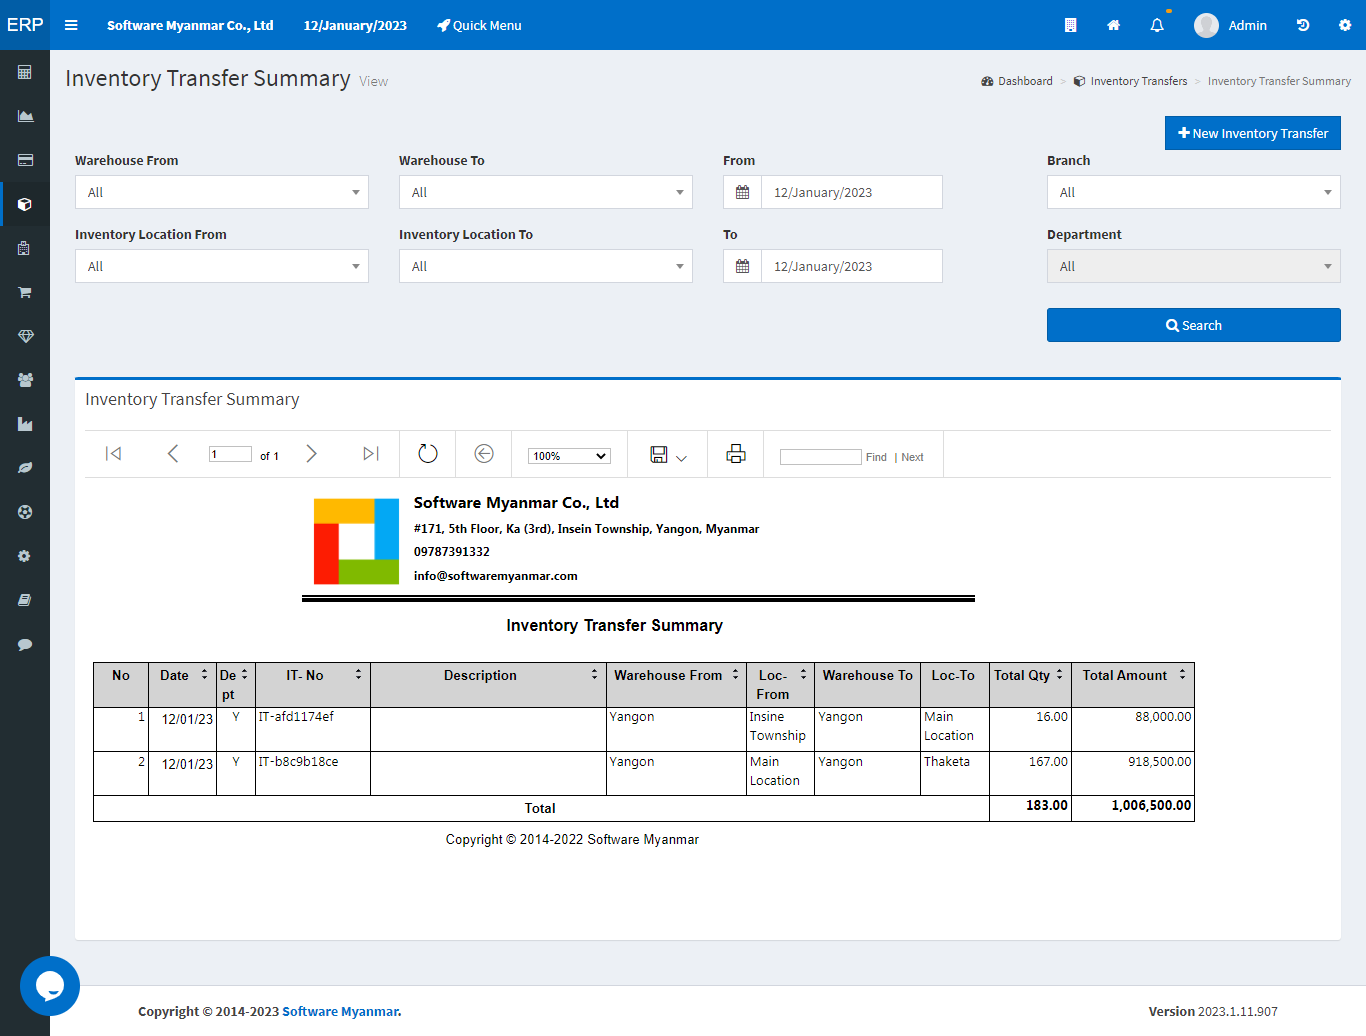The width and height of the screenshot is (1366, 1036).
Task: Open the chat widget bubble
Action: 50,986
